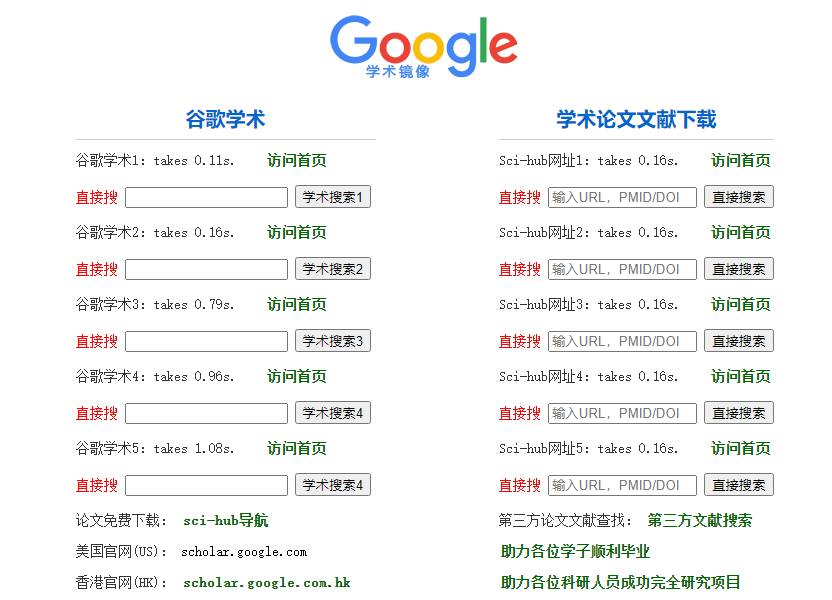Click the 香港官网(HK) label
This screenshot has height=600, width=832.
click(x=122, y=582)
